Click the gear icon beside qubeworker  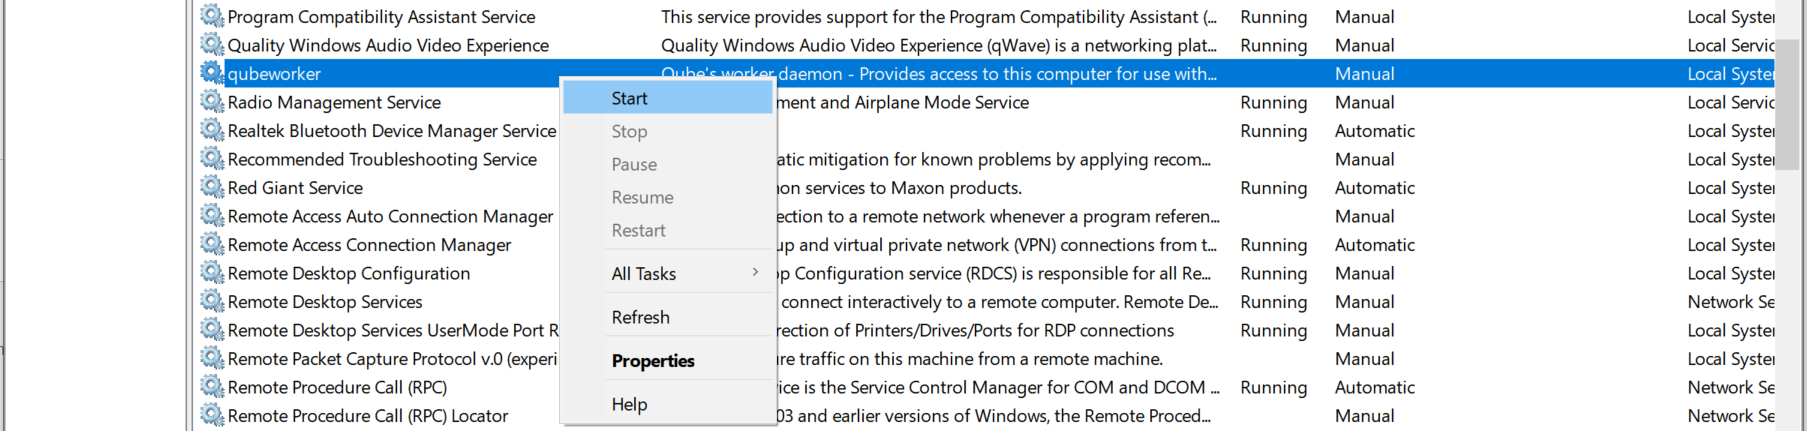pyautogui.click(x=211, y=73)
